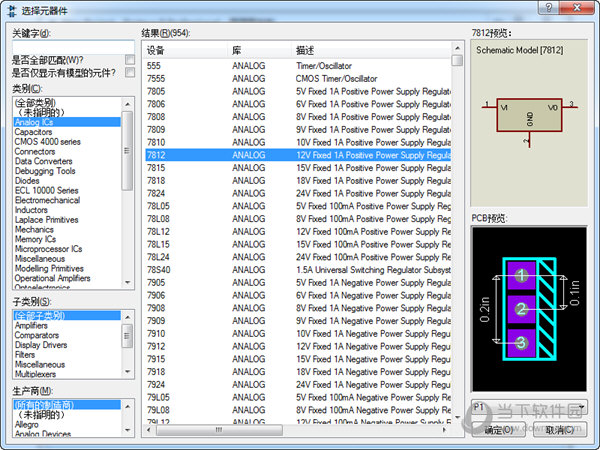This screenshot has width=600, height=450.
Task: Toggle show only parts with models checkbox
Action: [130, 72]
